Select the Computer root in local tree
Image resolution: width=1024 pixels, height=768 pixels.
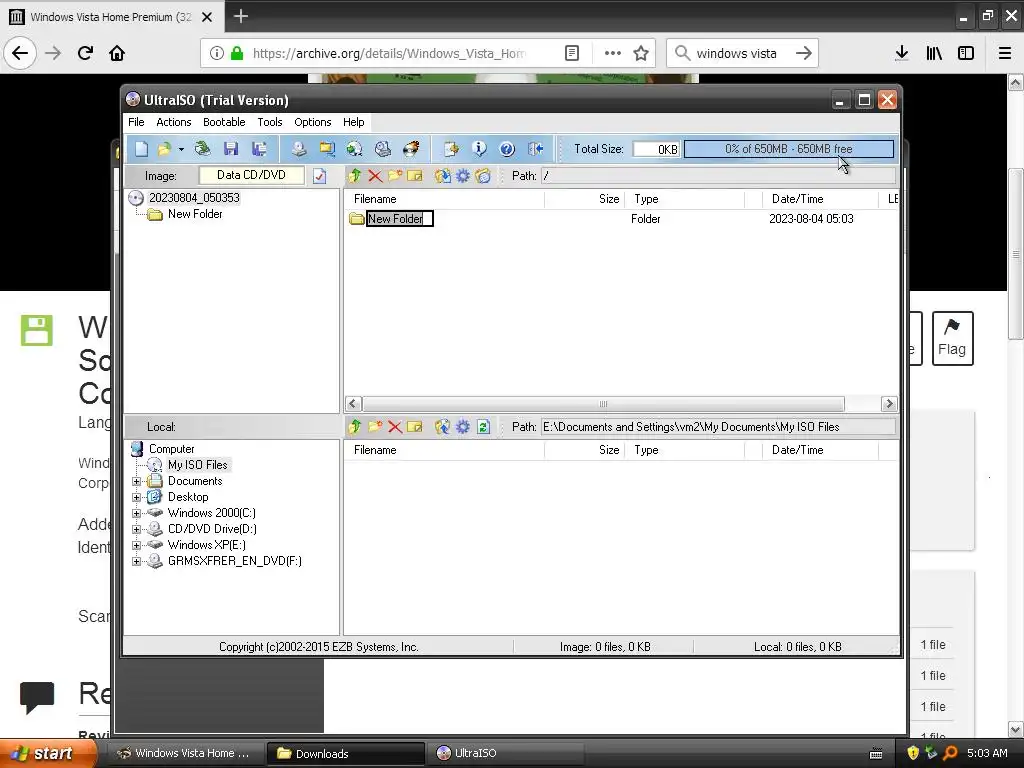[x=171, y=449]
